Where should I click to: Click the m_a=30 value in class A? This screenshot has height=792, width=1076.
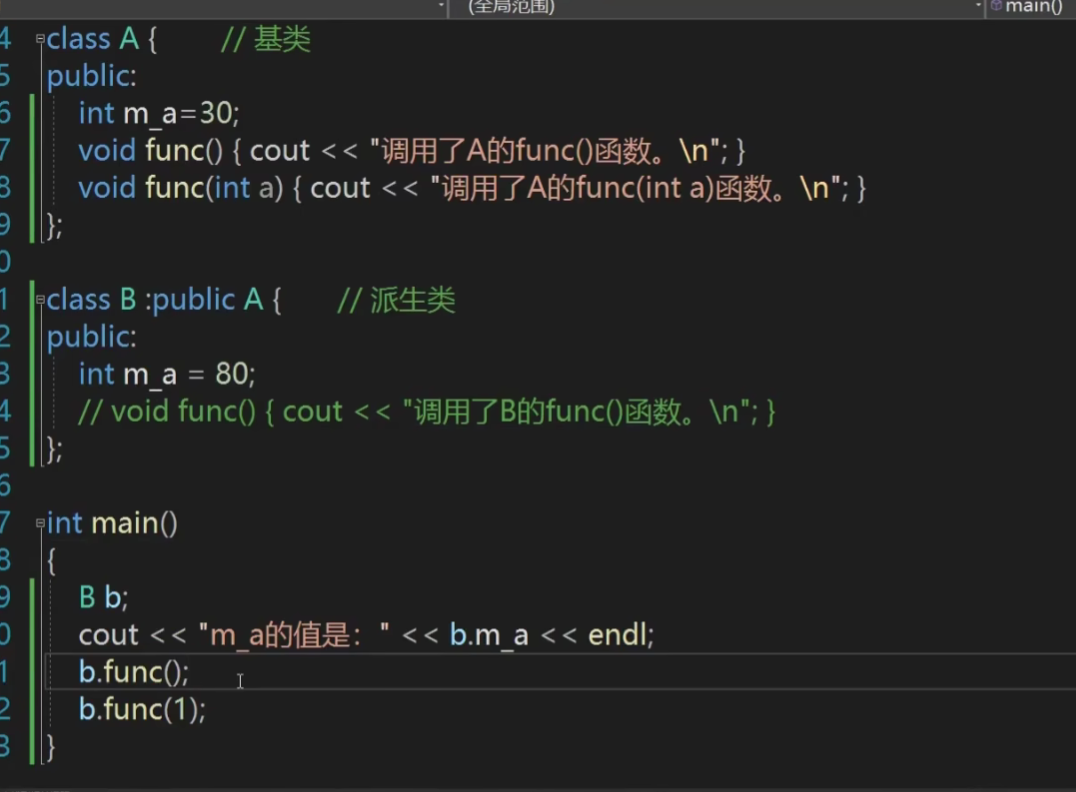(x=216, y=114)
